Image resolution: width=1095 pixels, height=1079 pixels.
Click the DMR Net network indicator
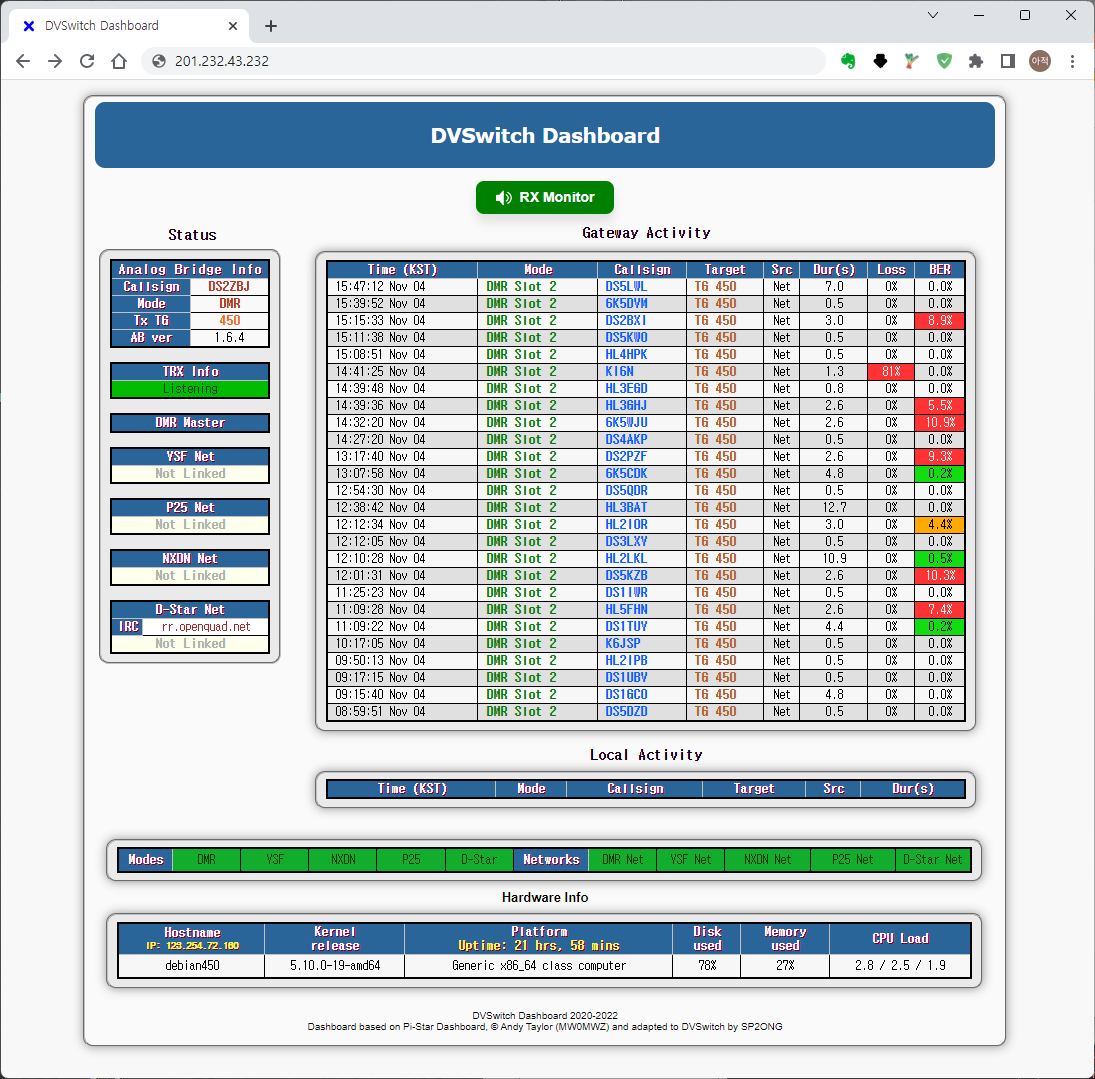click(623, 860)
